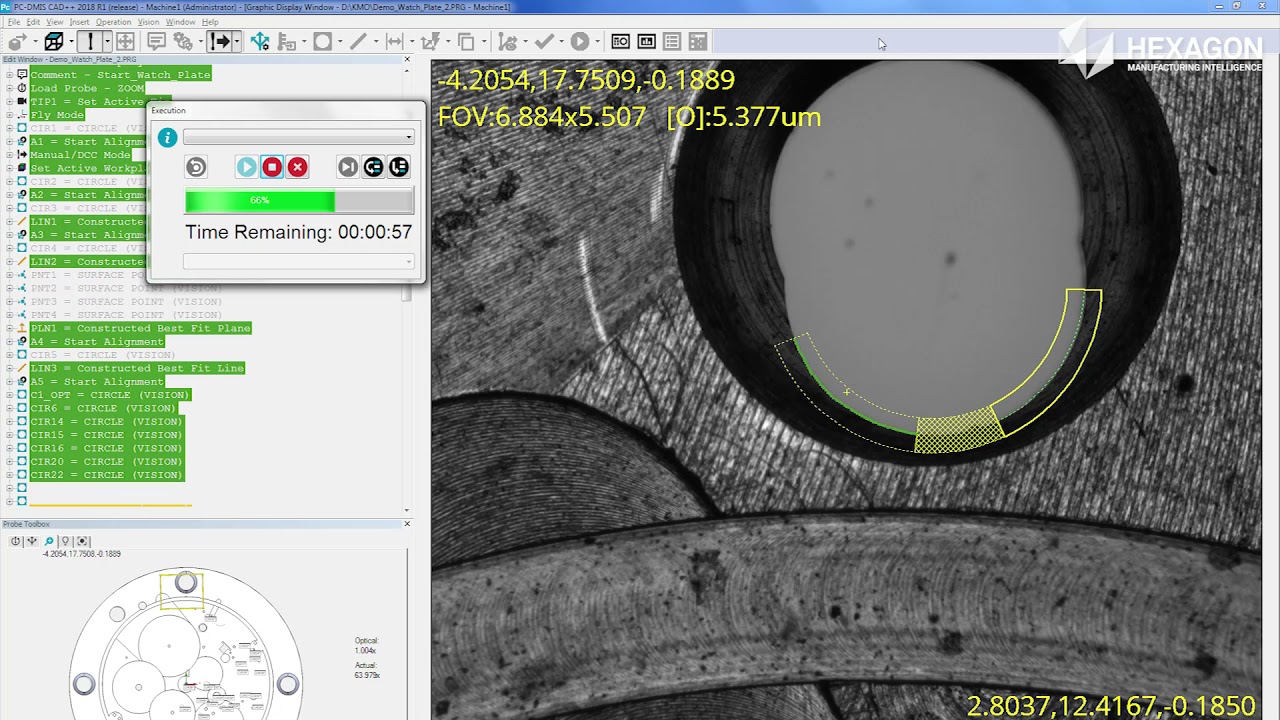Open the Operation menu
Image resolution: width=1280 pixels, height=720 pixels.
coord(113,22)
